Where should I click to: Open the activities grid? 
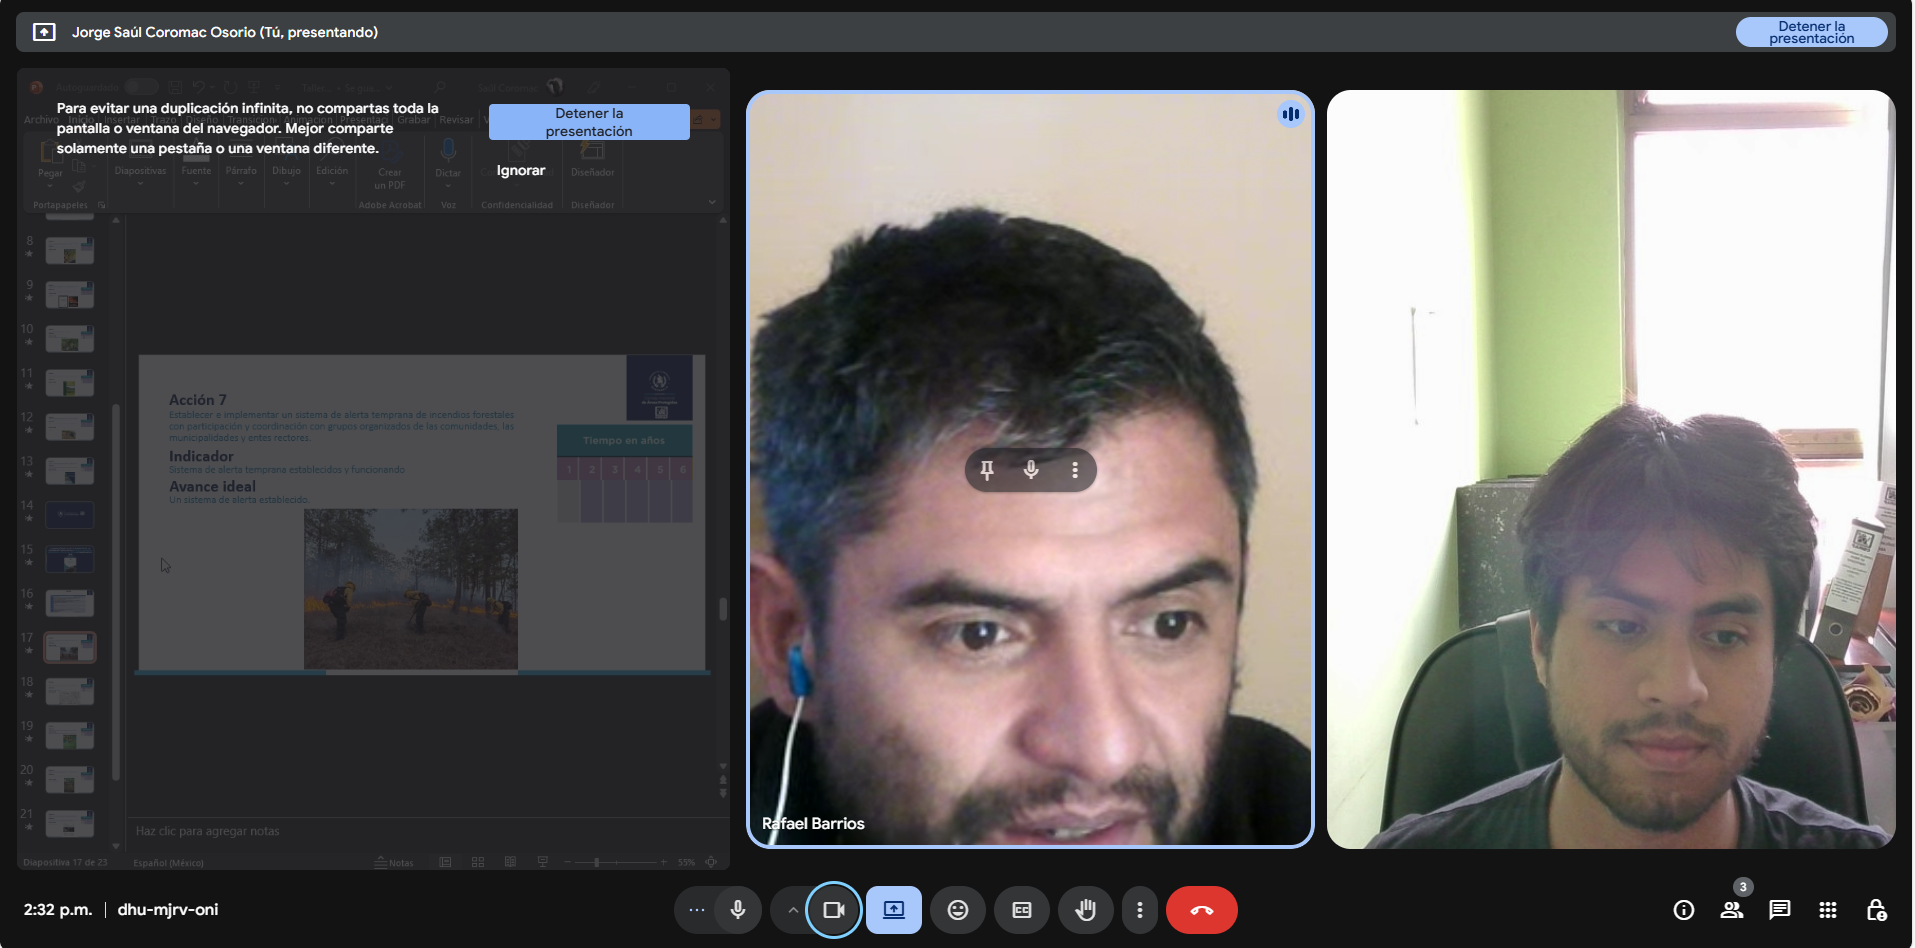[x=1828, y=910]
